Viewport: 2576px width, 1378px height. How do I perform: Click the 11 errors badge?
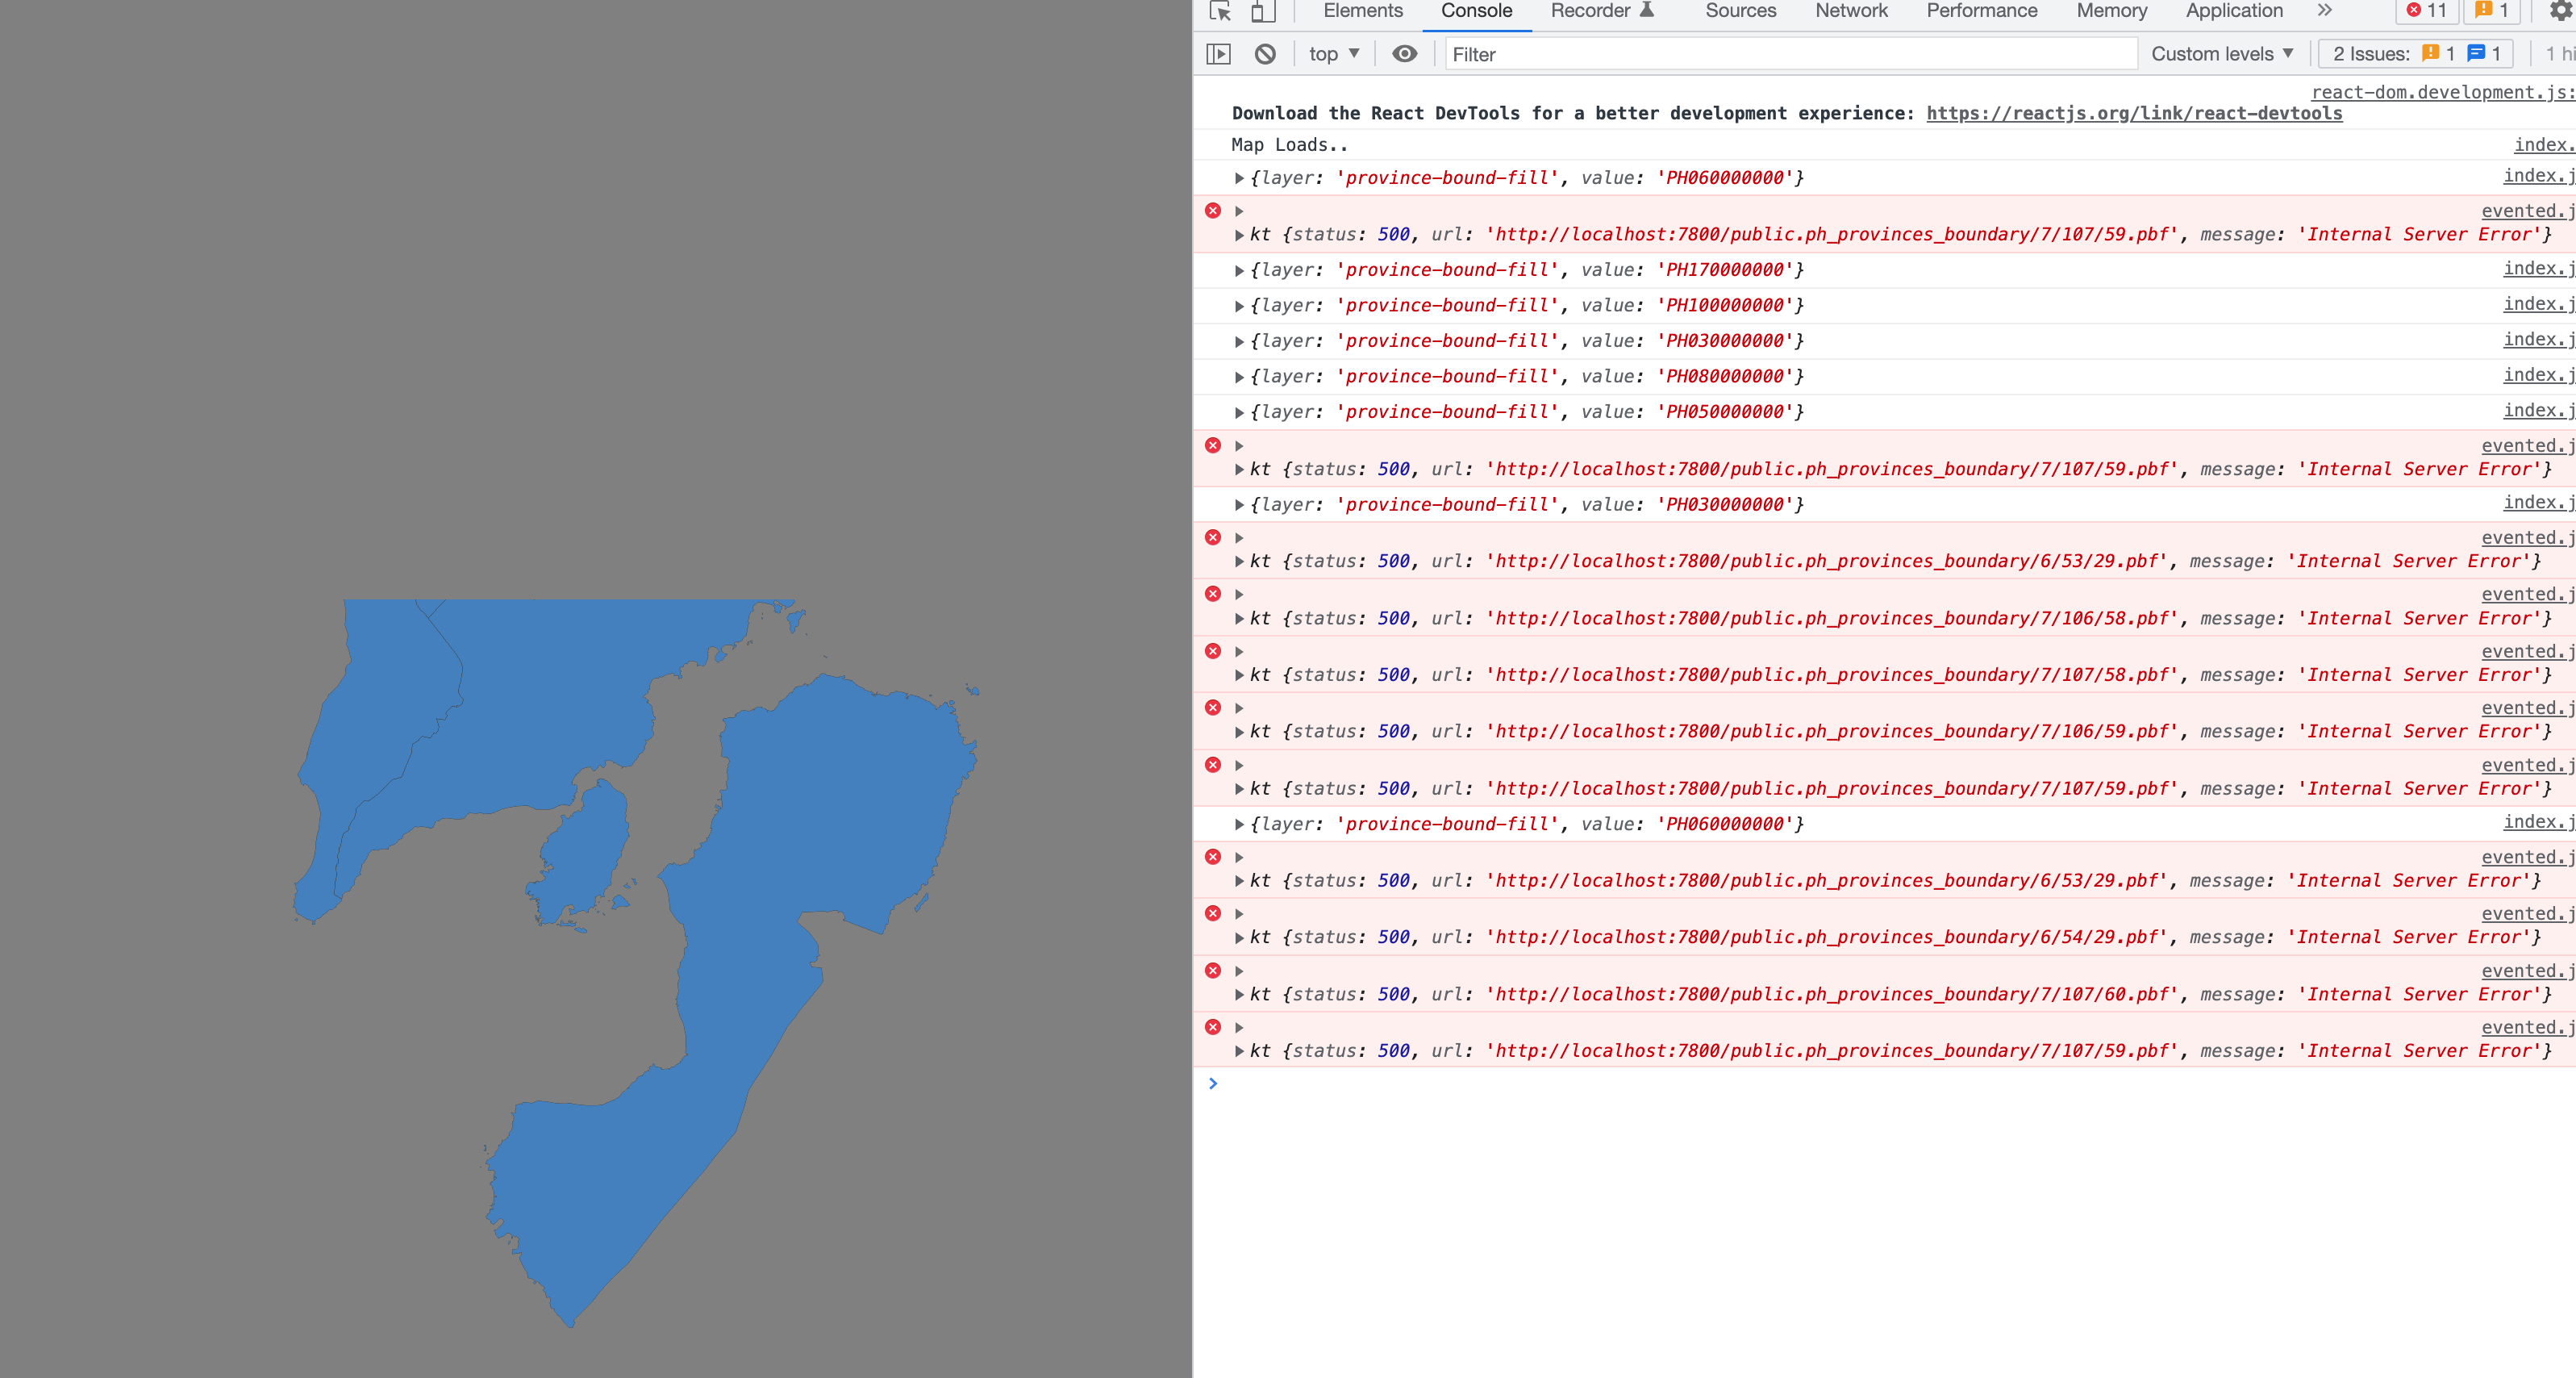click(2427, 12)
